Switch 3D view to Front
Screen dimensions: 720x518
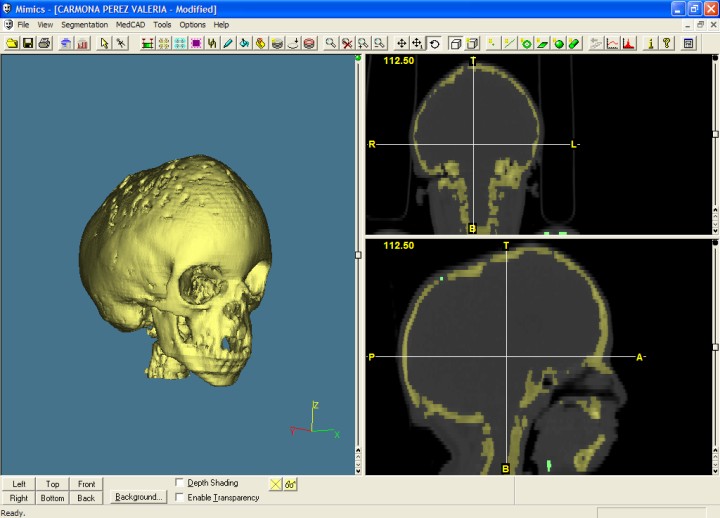click(x=87, y=484)
